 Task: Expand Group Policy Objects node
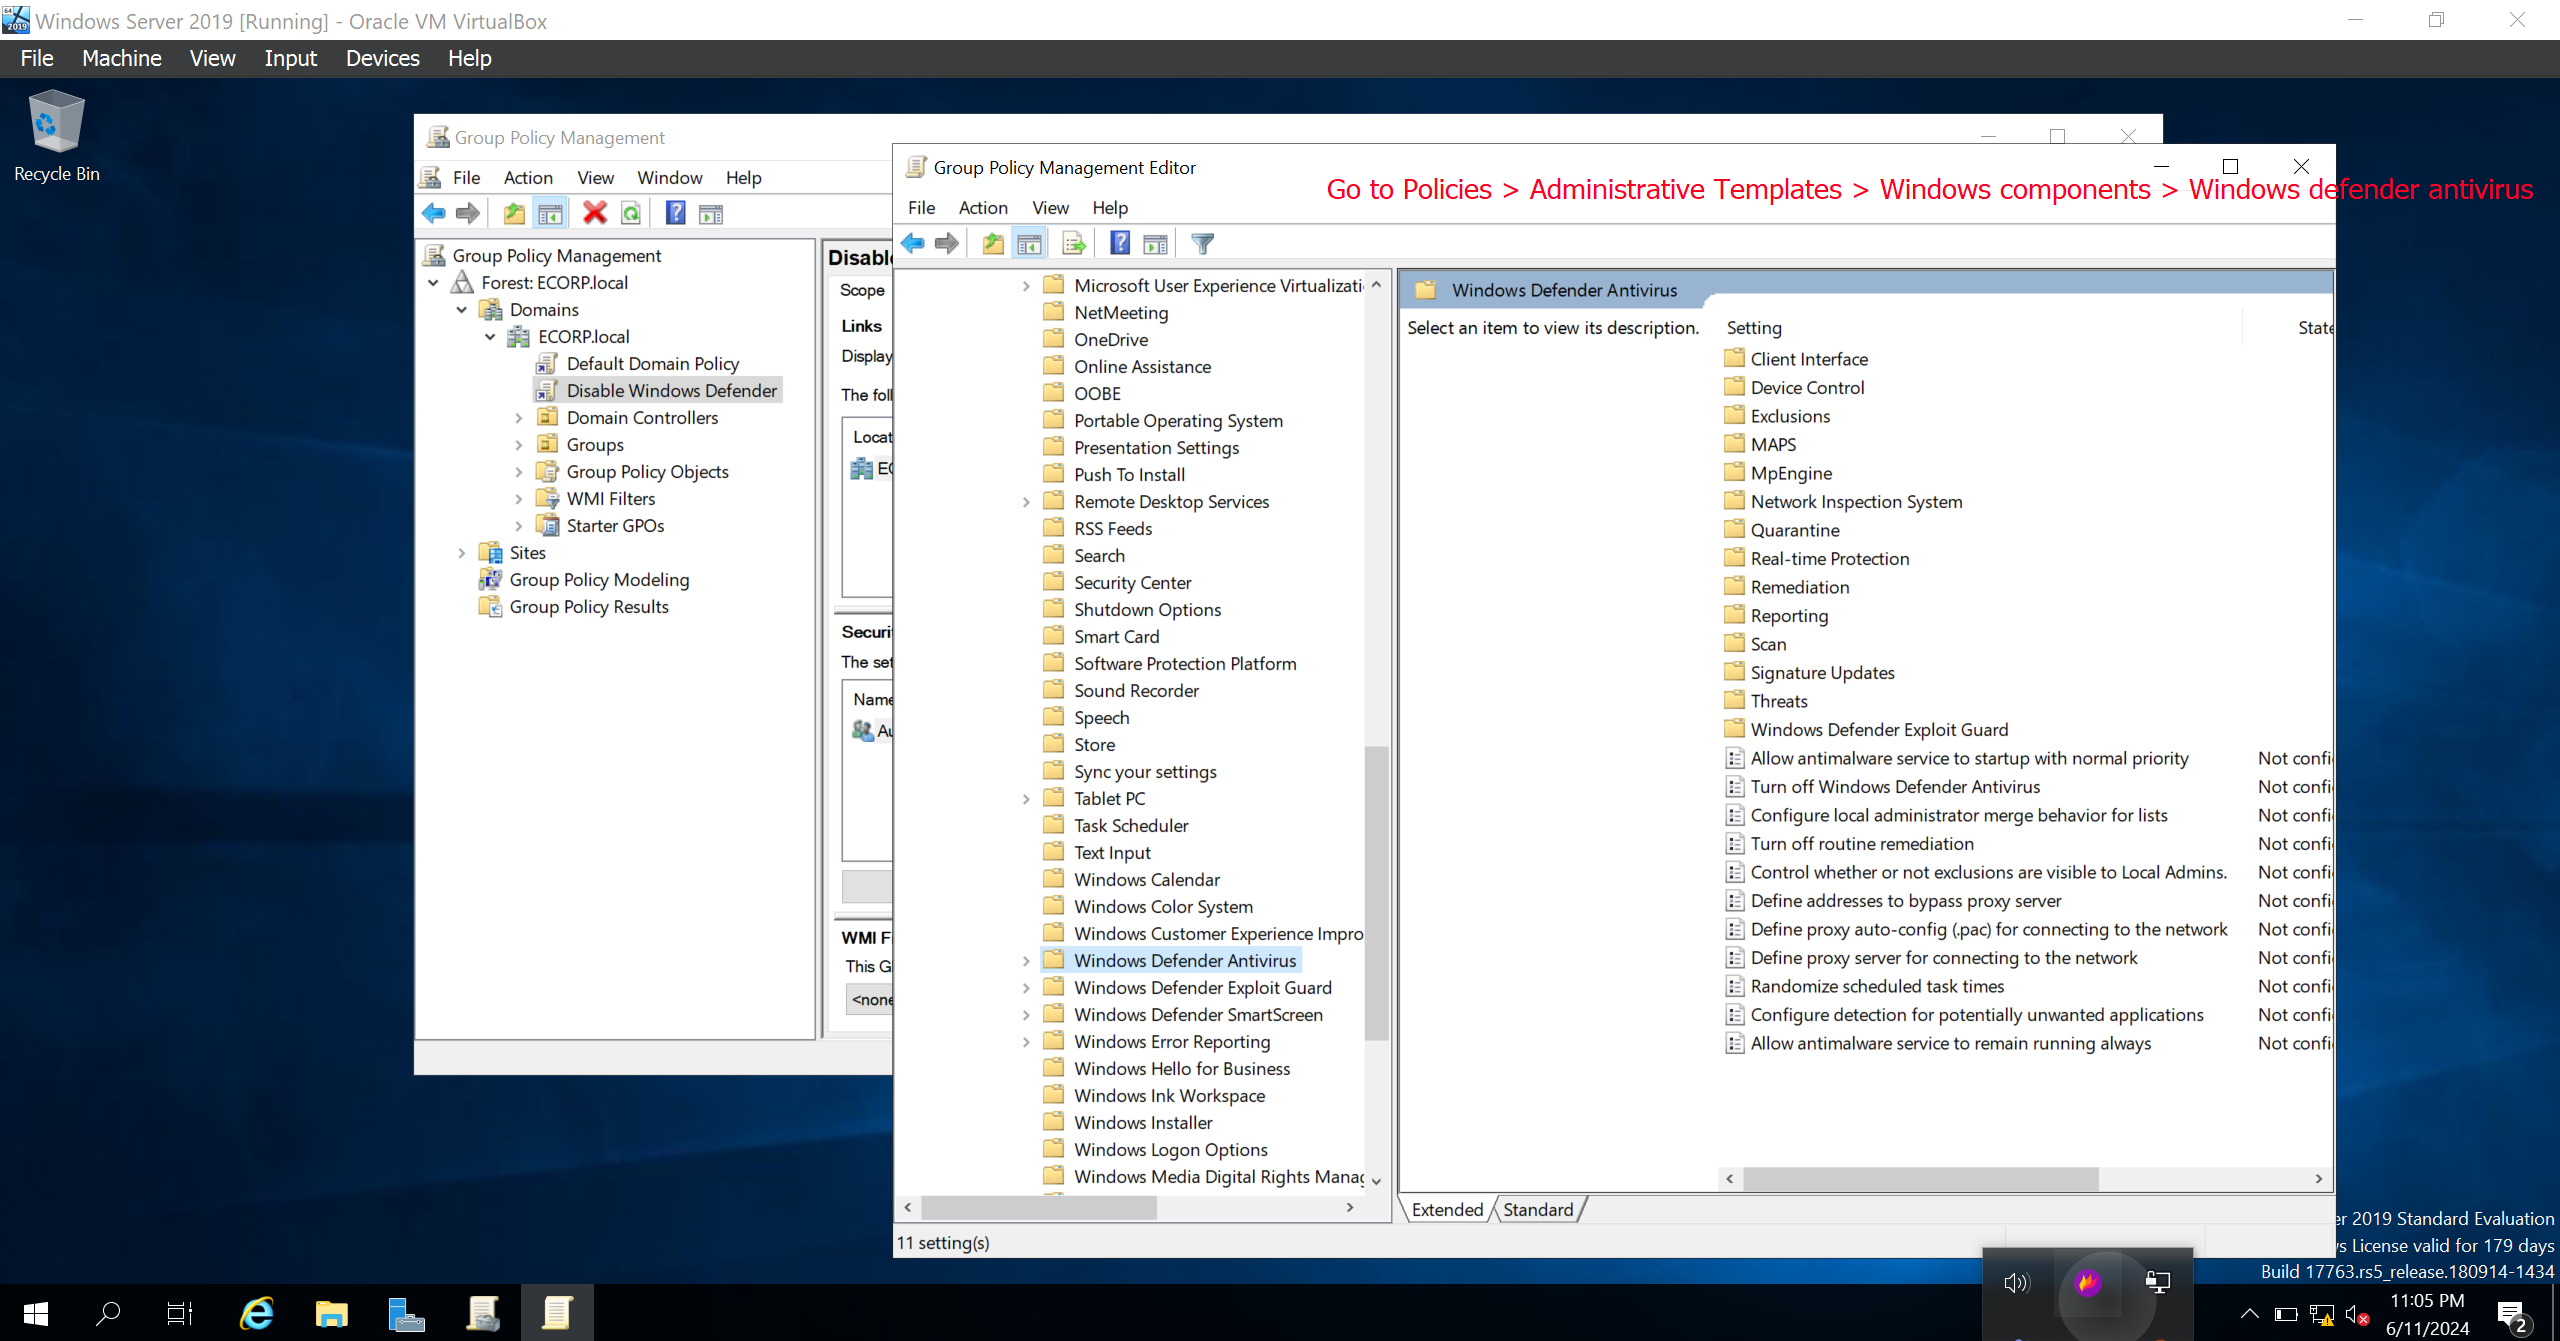518,472
